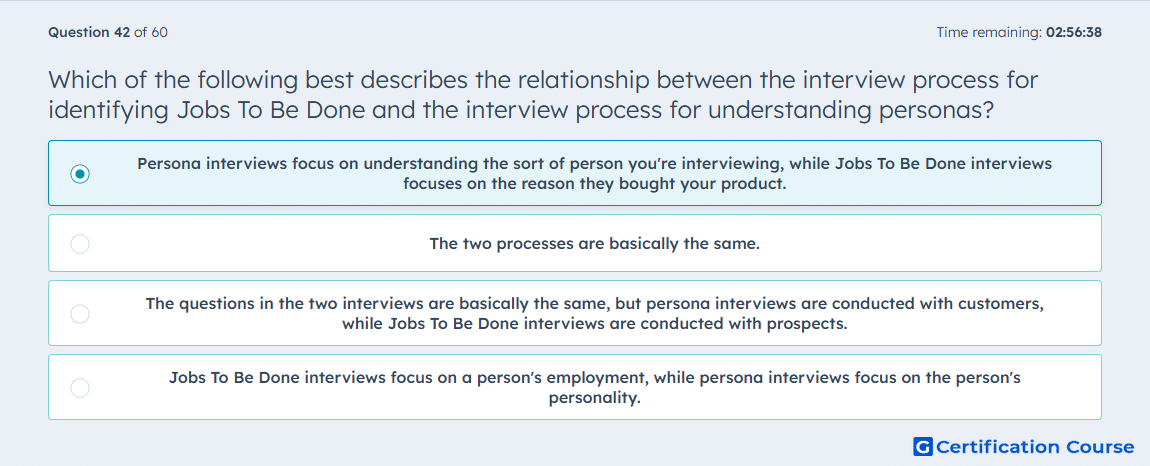Choose the radio for 'questions in the two interviews' answer
The height and width of the screenshot is (466, 1150).
tap(80, 313)
